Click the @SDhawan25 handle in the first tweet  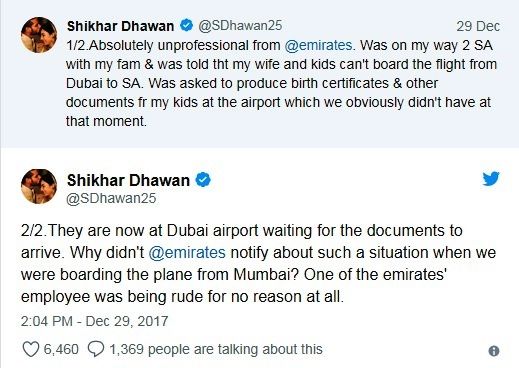point(240,25)
